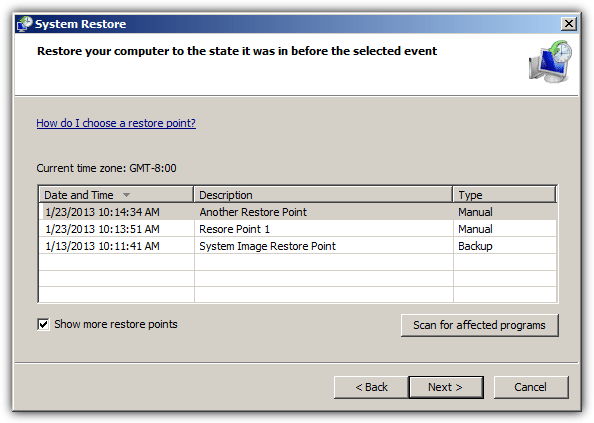Sort by Type column header

click(x=504, y=195)
